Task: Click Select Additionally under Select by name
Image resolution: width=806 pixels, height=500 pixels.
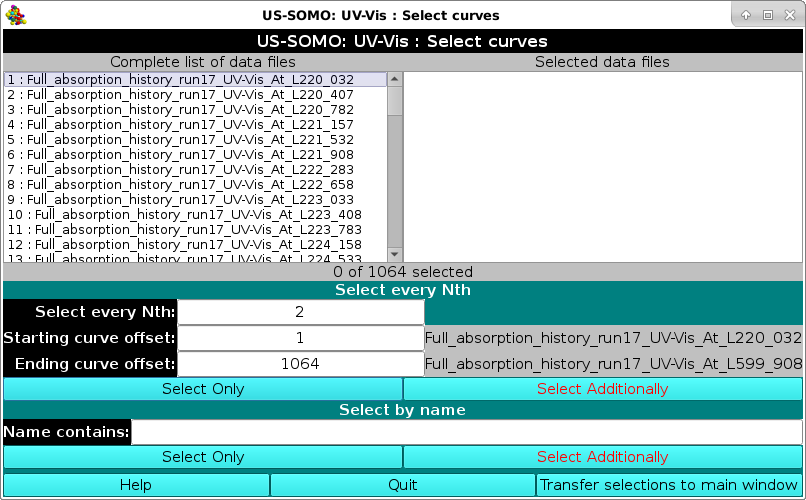Action: coord(602,457)
